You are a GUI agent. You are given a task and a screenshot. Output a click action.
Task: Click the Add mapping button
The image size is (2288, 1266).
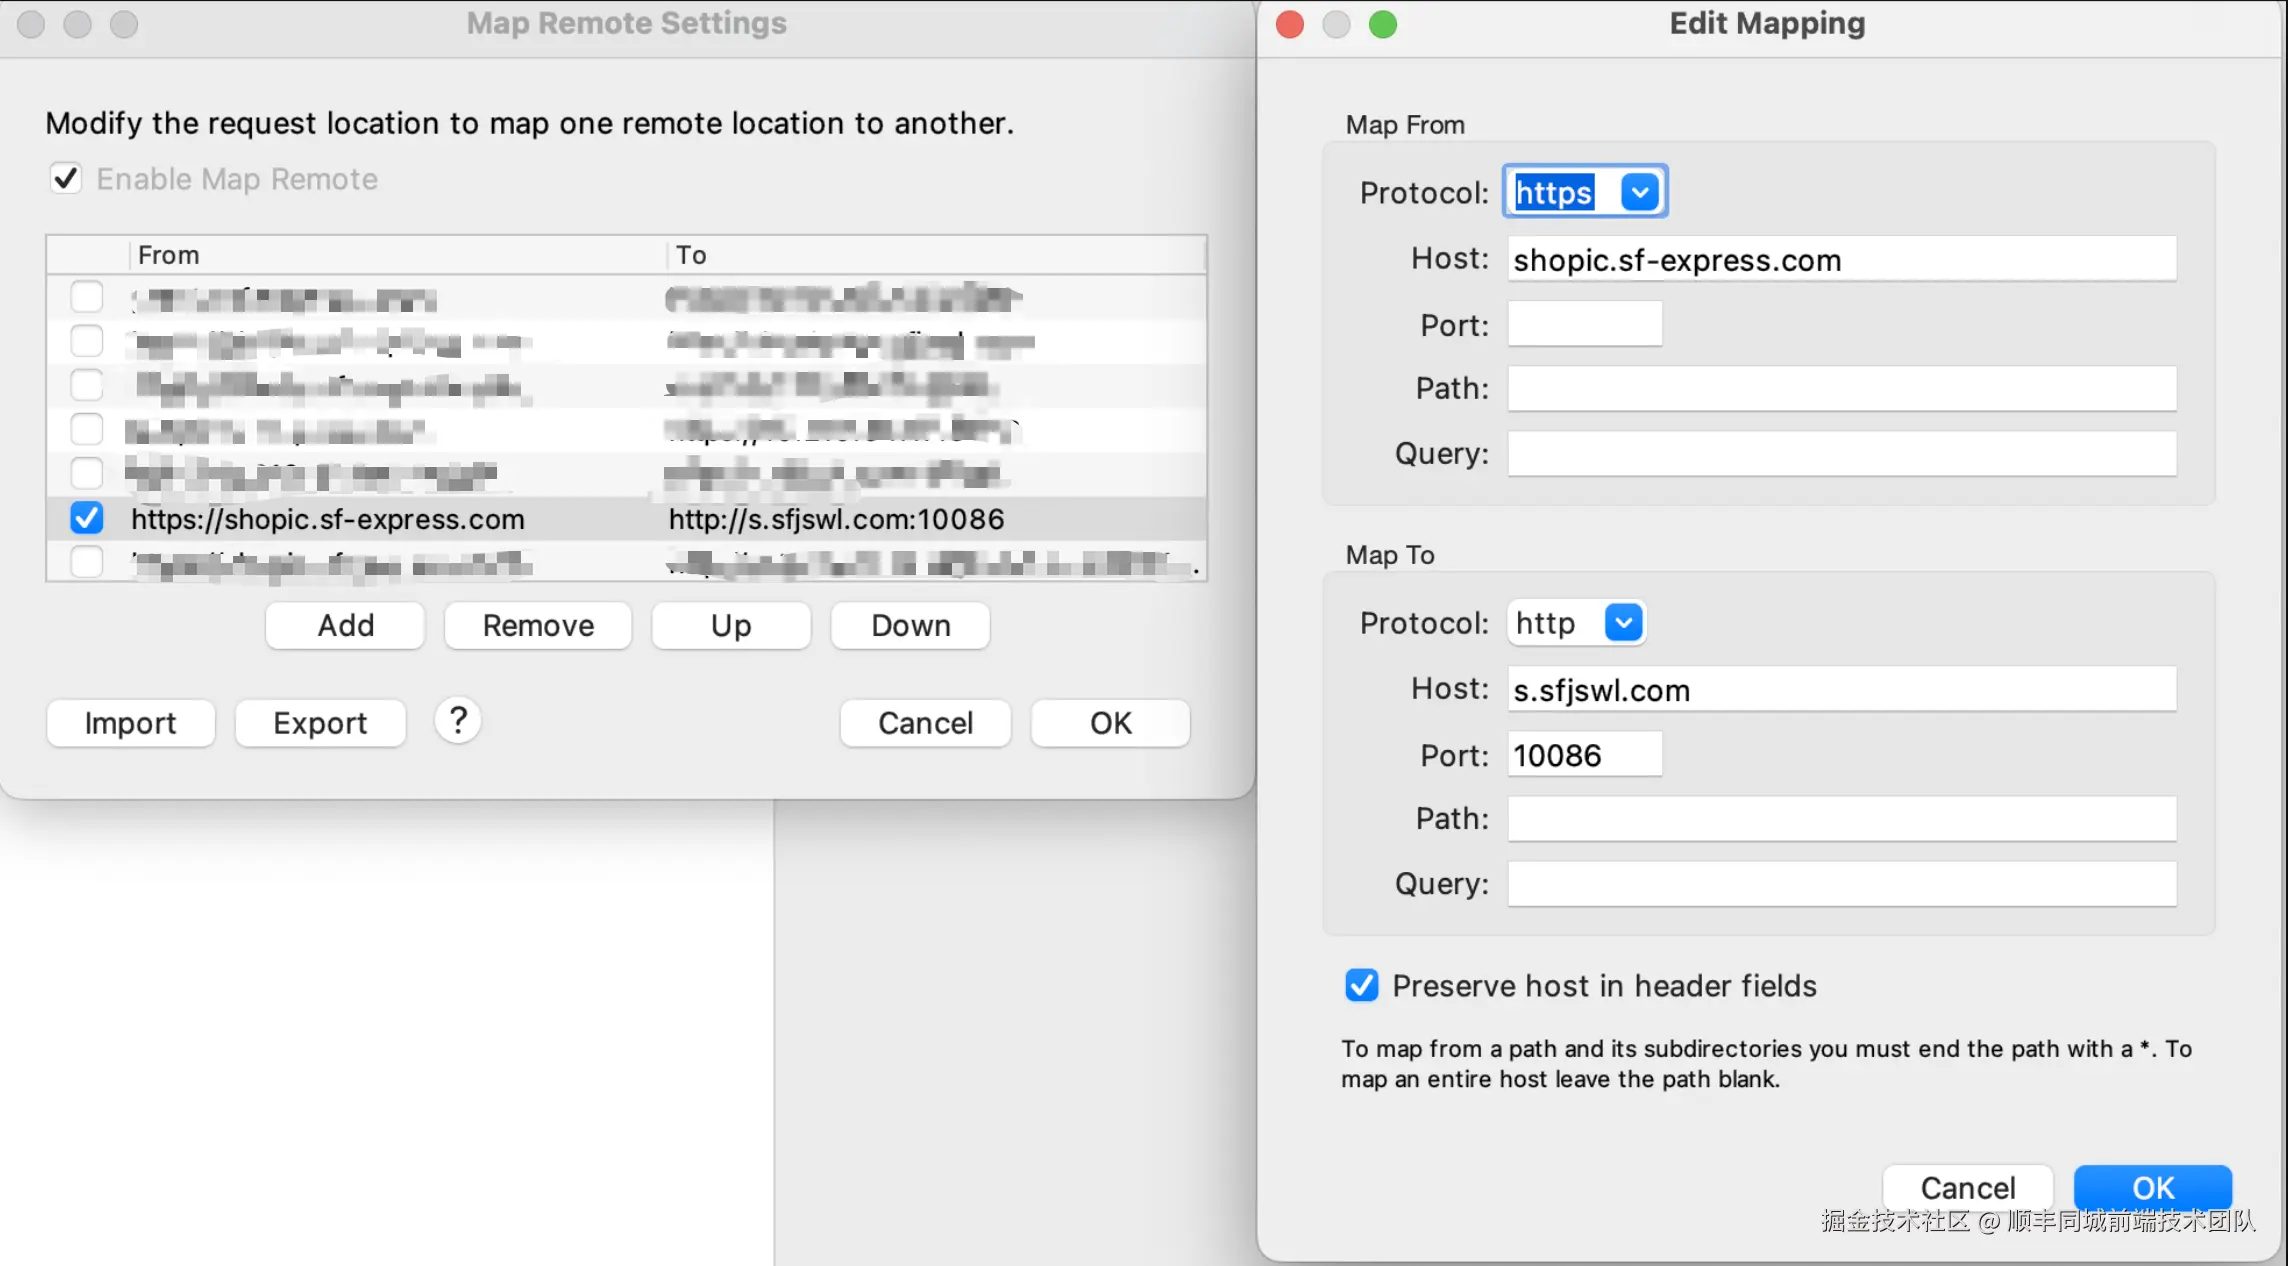345,626
